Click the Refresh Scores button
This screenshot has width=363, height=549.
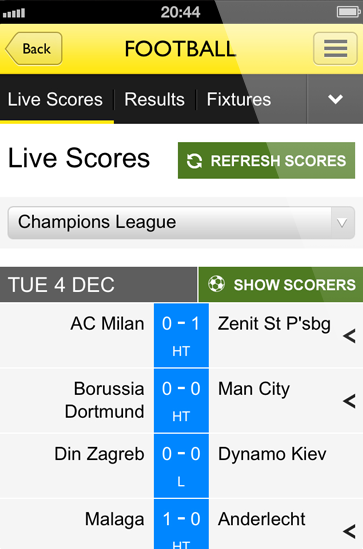pyautogui.click(x=266, y=161)
